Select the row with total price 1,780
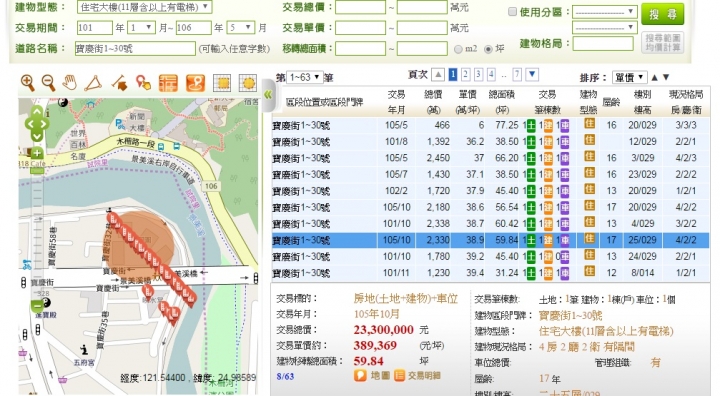 (x=491, y=257)
